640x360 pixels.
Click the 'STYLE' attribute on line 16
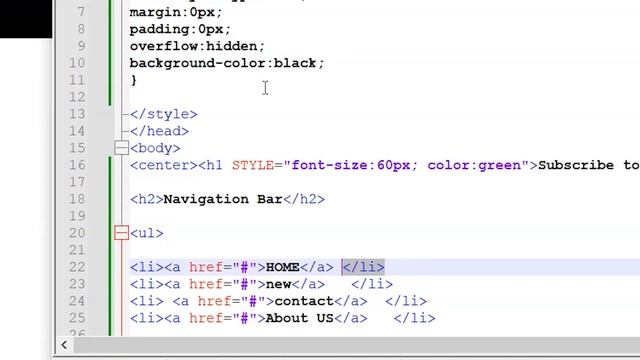(x=253, y=165)
